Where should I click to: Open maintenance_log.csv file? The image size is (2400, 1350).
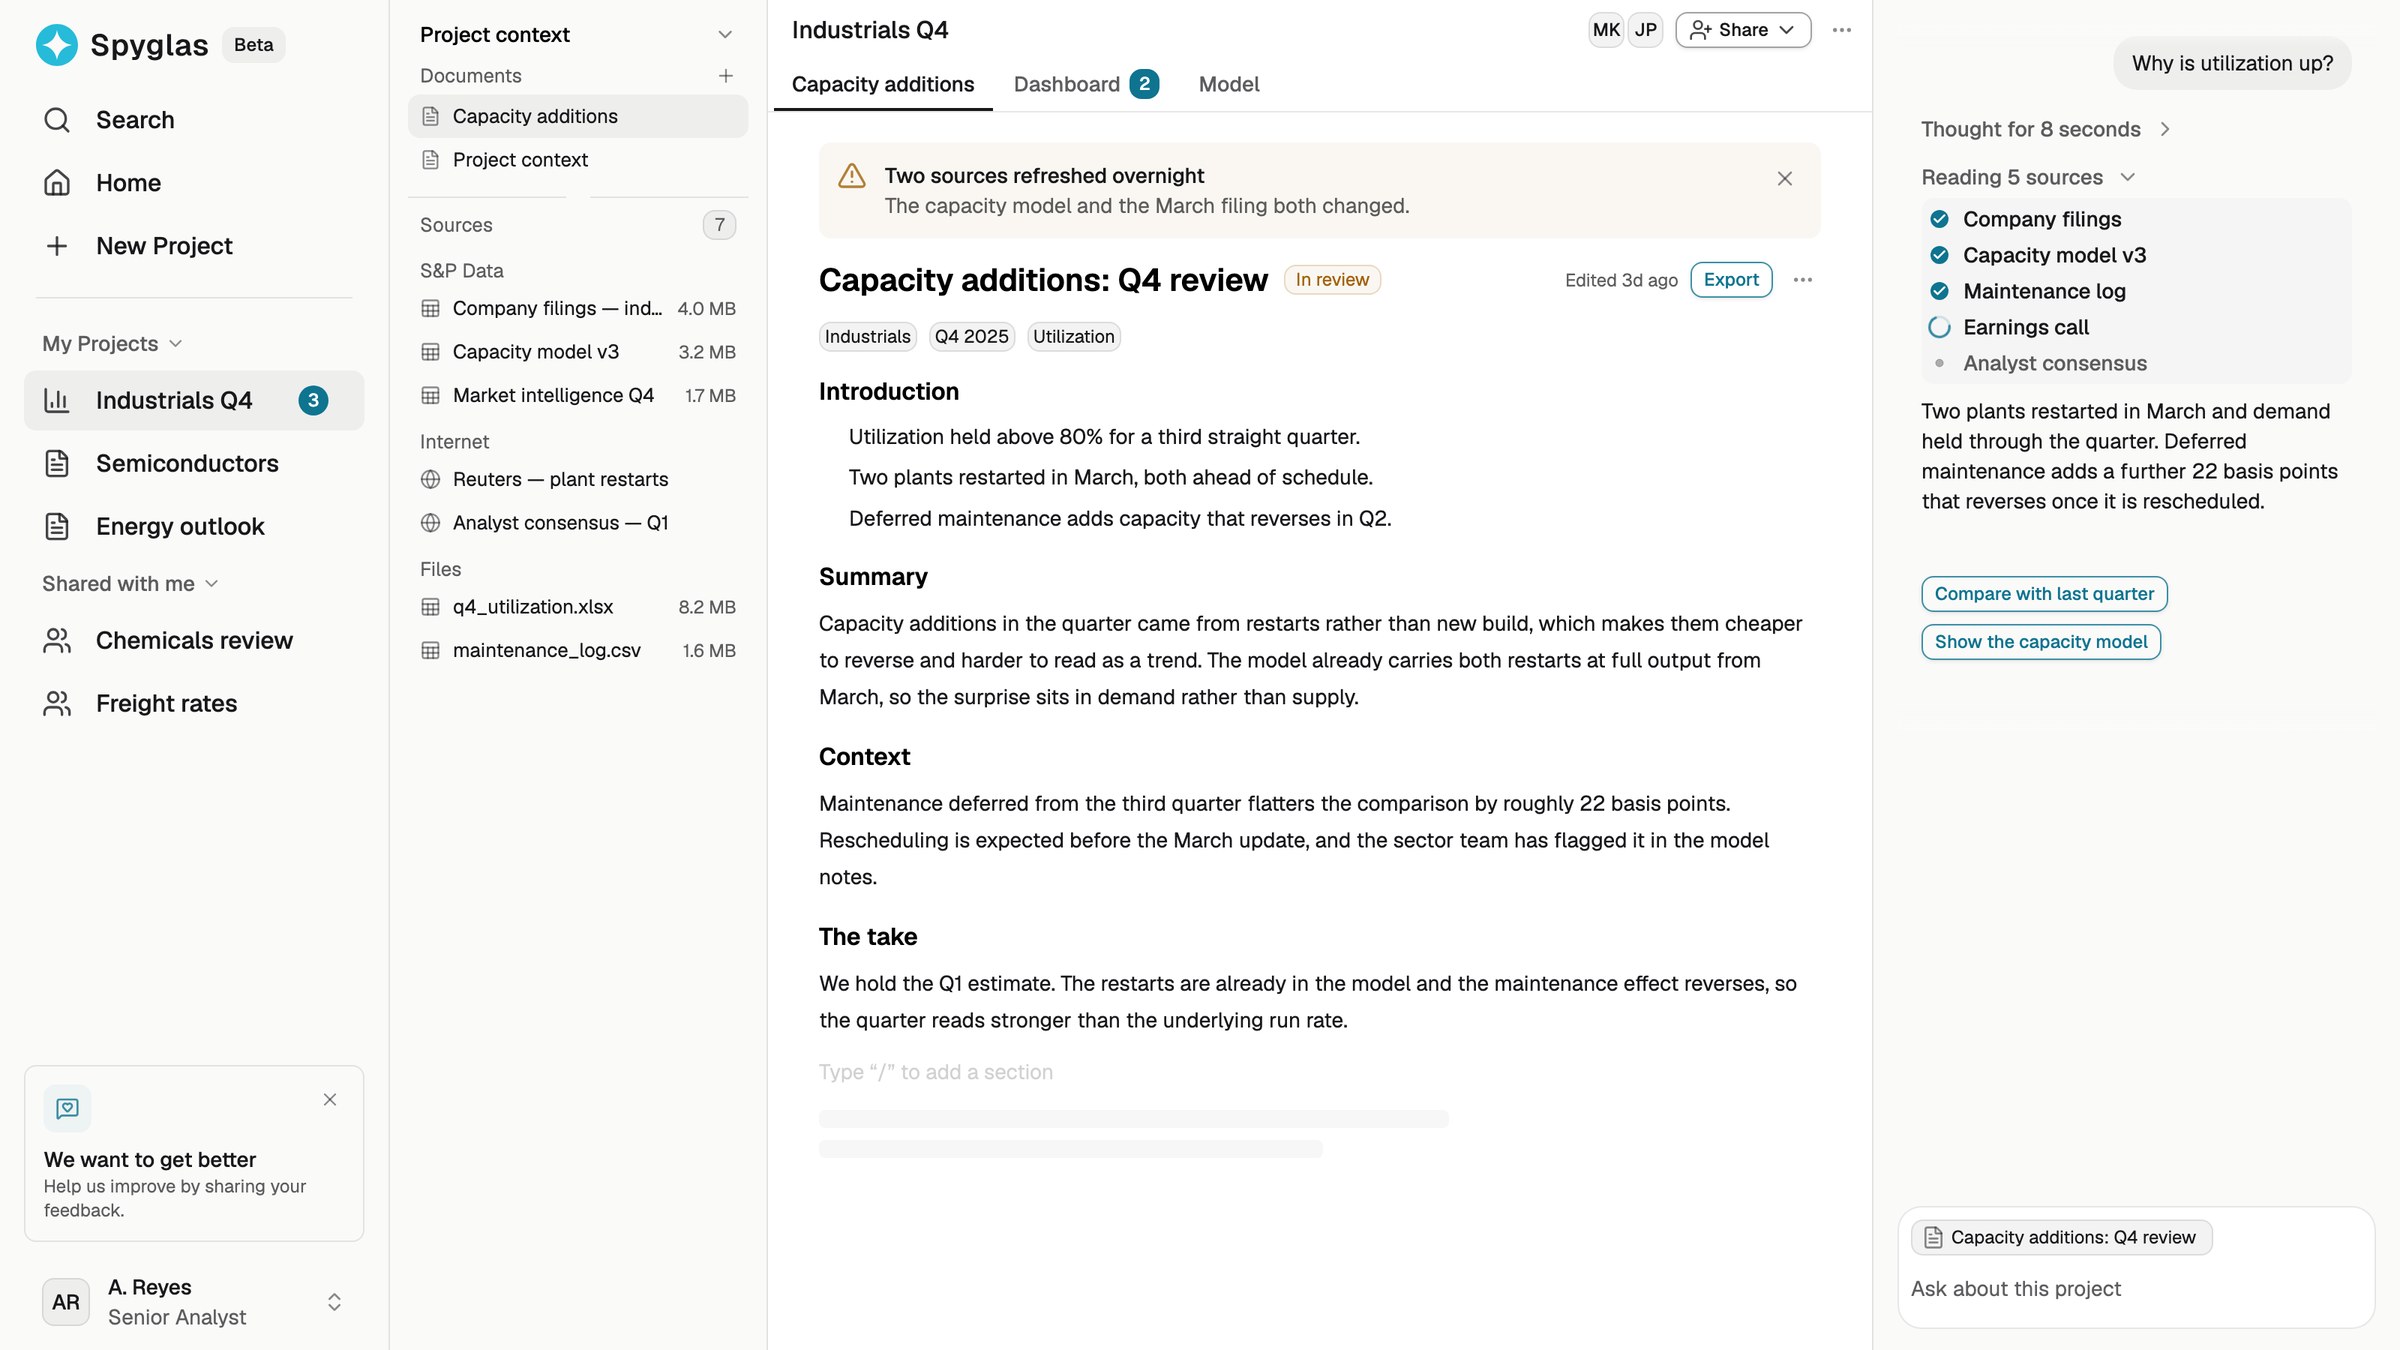(x=578, y=650)
